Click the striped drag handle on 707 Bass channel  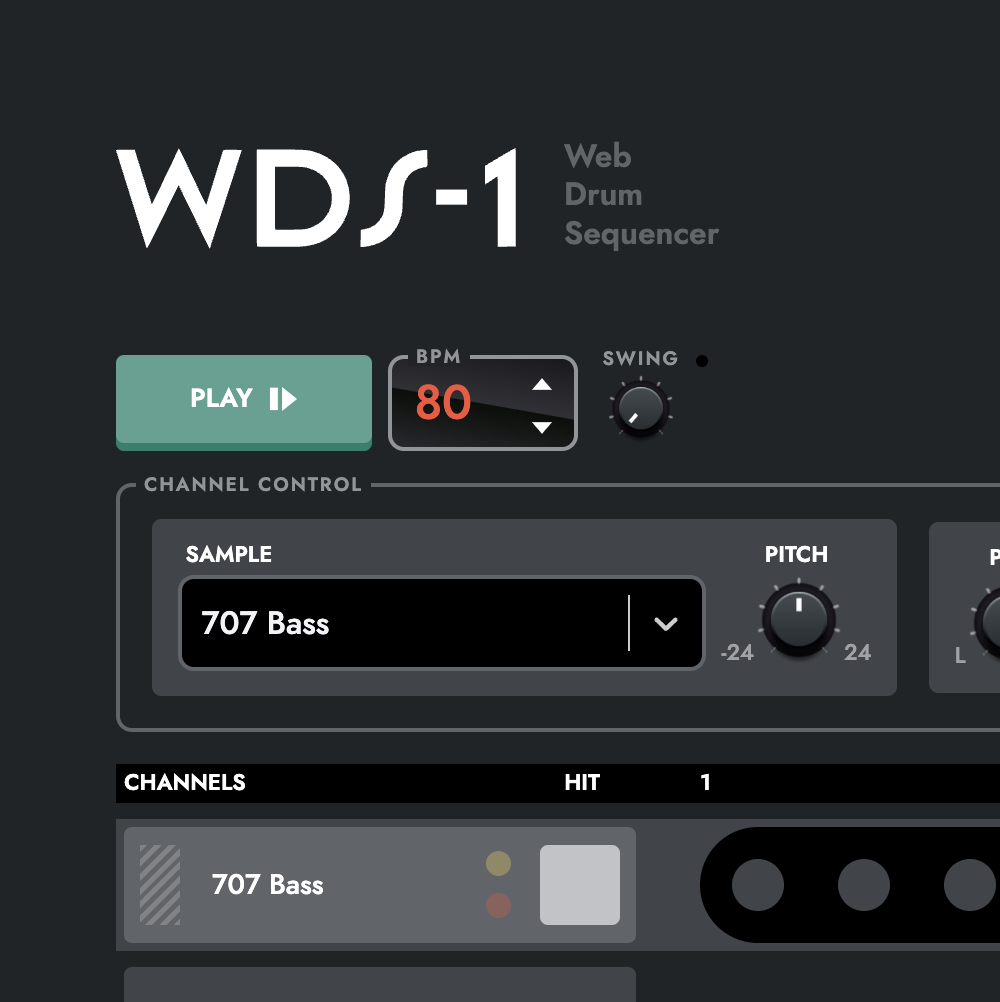pyautogui.click(x=158, y=885)
